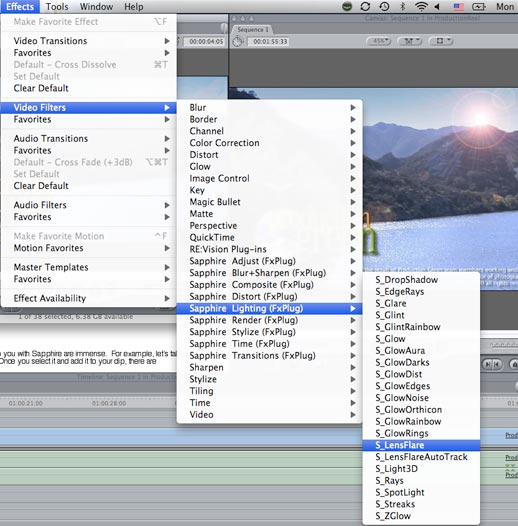Open Sapphire Distort (FxPlug) submenu

269,297
